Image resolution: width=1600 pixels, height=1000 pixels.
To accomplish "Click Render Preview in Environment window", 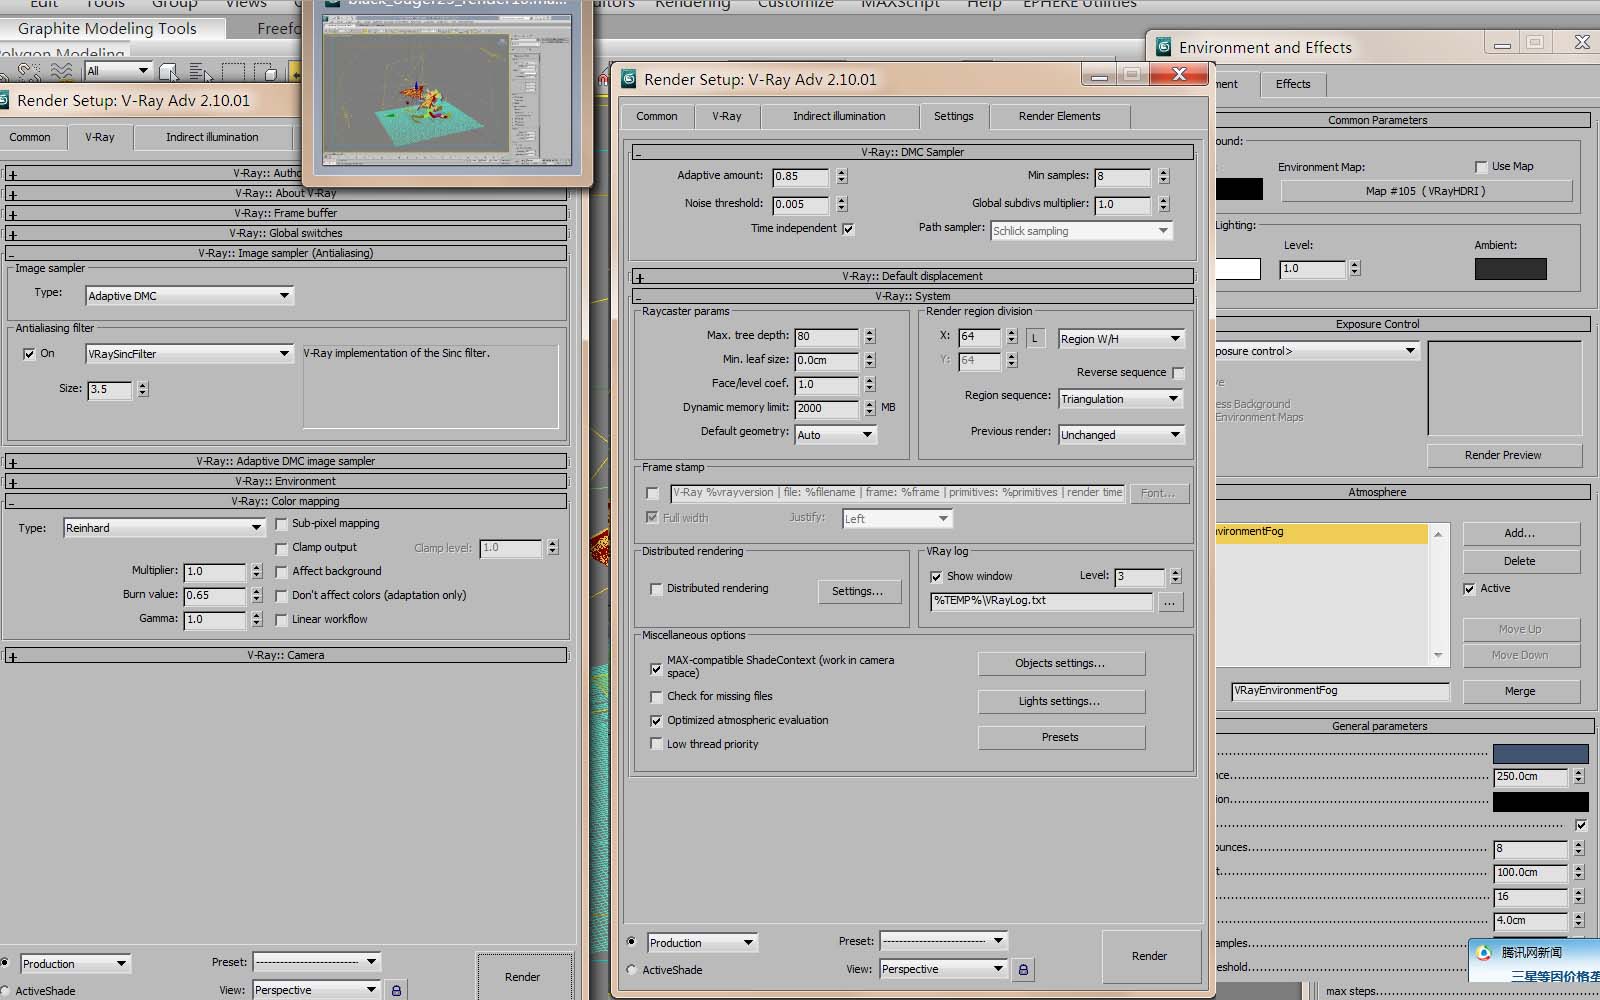I will coord(1503,456).
